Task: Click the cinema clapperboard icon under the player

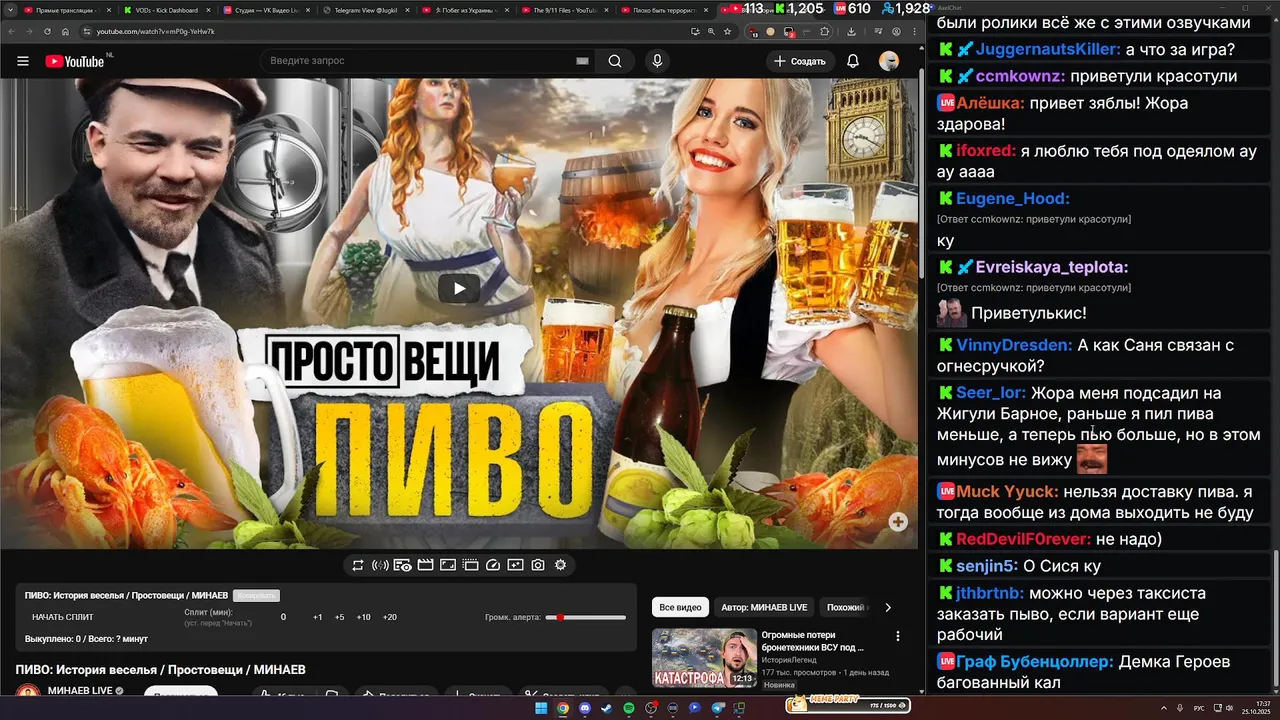Action: tap(425, 565)
